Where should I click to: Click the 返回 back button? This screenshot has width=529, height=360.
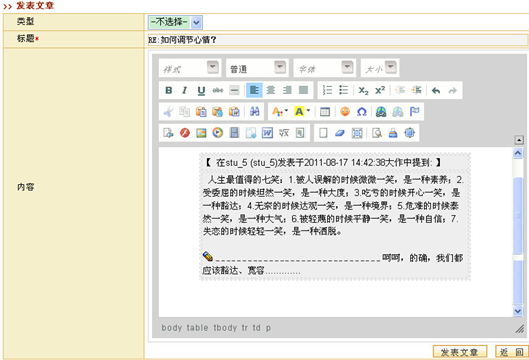pyautogui.click(x=512, y=352)
